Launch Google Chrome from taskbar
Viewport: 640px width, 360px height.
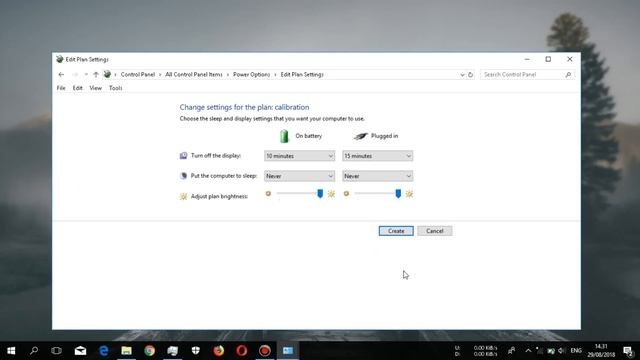coord(149,351)
